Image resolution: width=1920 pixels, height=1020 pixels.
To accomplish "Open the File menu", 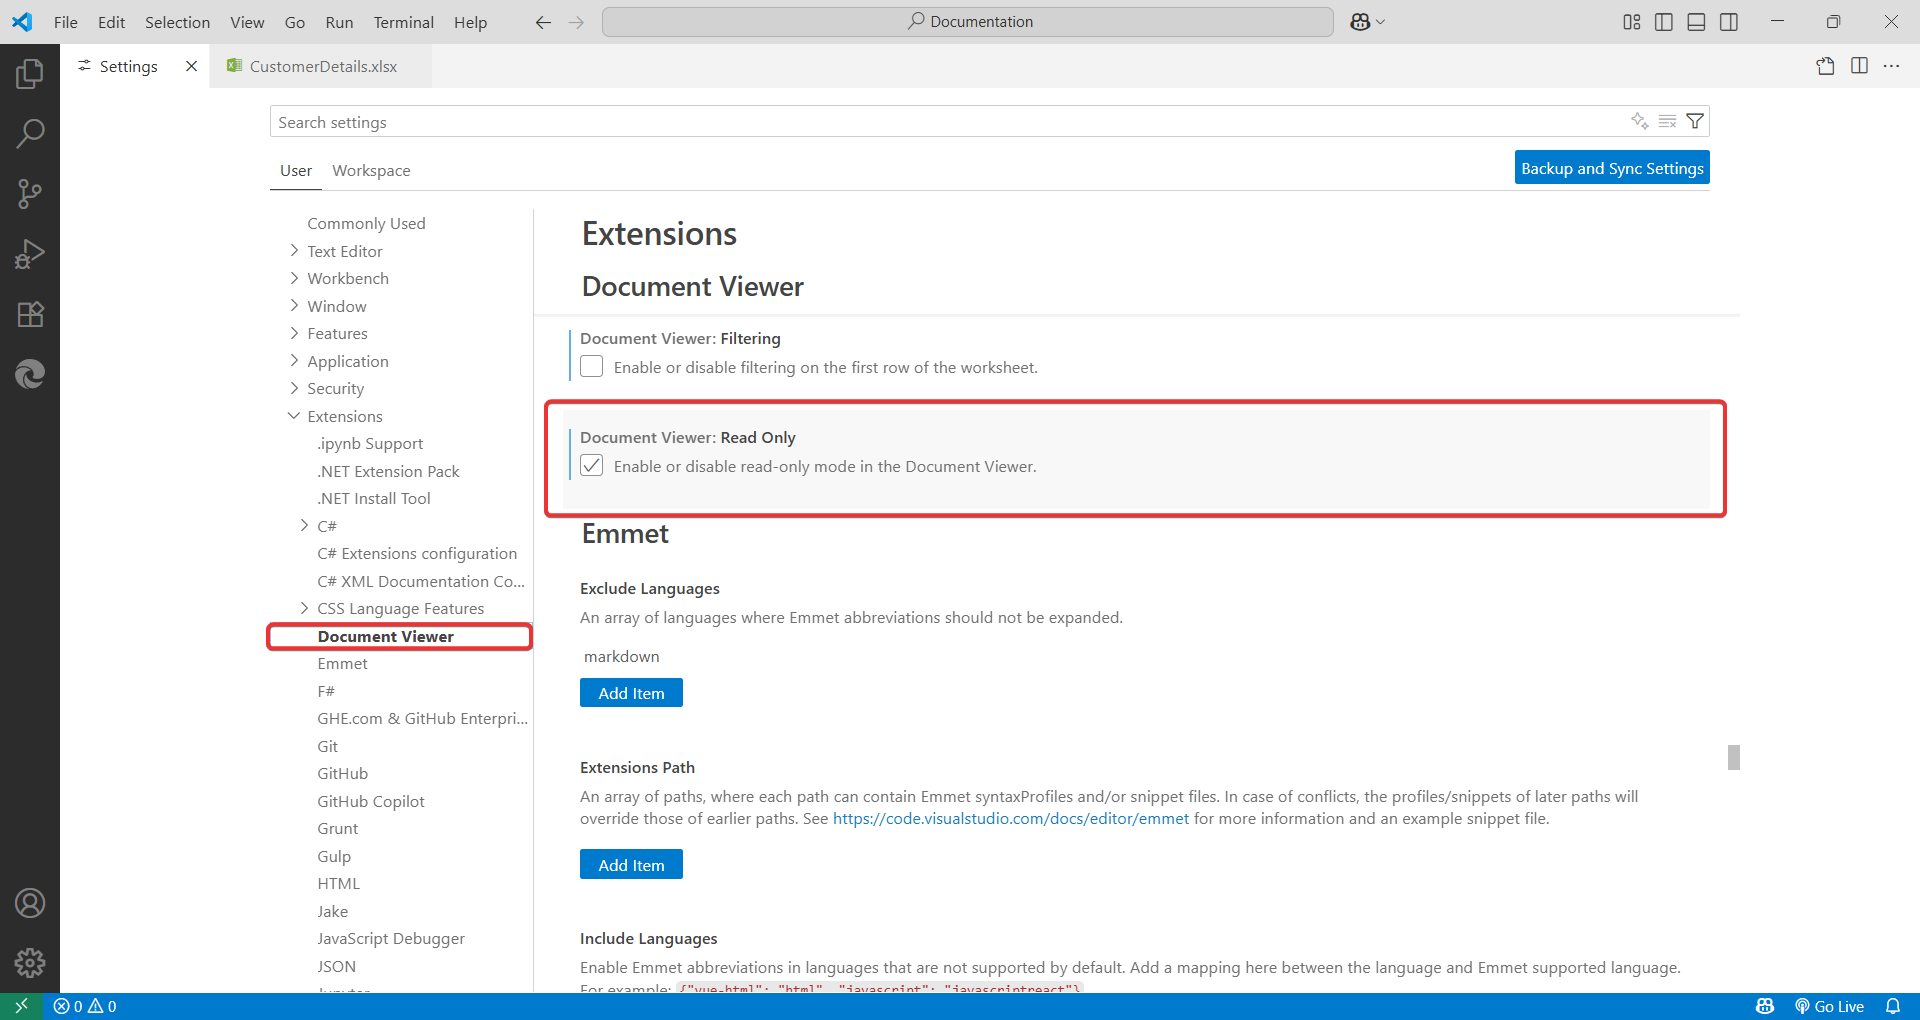I will click(66, 22).
